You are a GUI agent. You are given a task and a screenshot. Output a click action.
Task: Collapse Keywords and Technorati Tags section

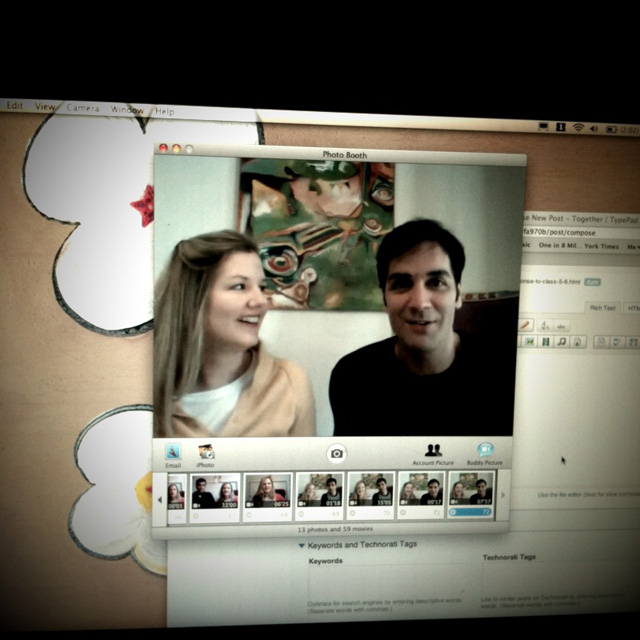[x=302, y=545]
